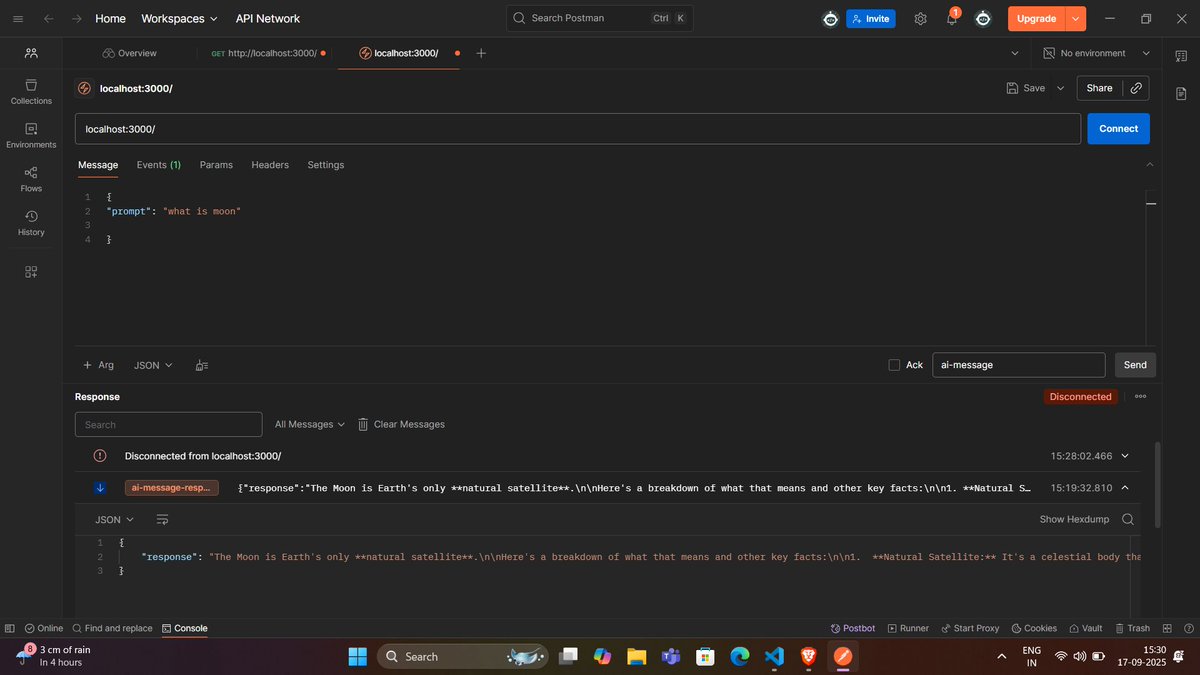This screenshot has height=675, width=1200.
Task: Open documentation icon in right sidebar
Action: coord(1181,93)
